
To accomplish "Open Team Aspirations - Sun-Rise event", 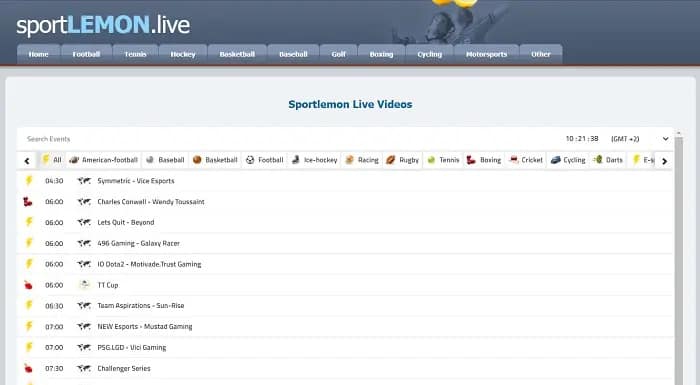I will click(345, 306).
